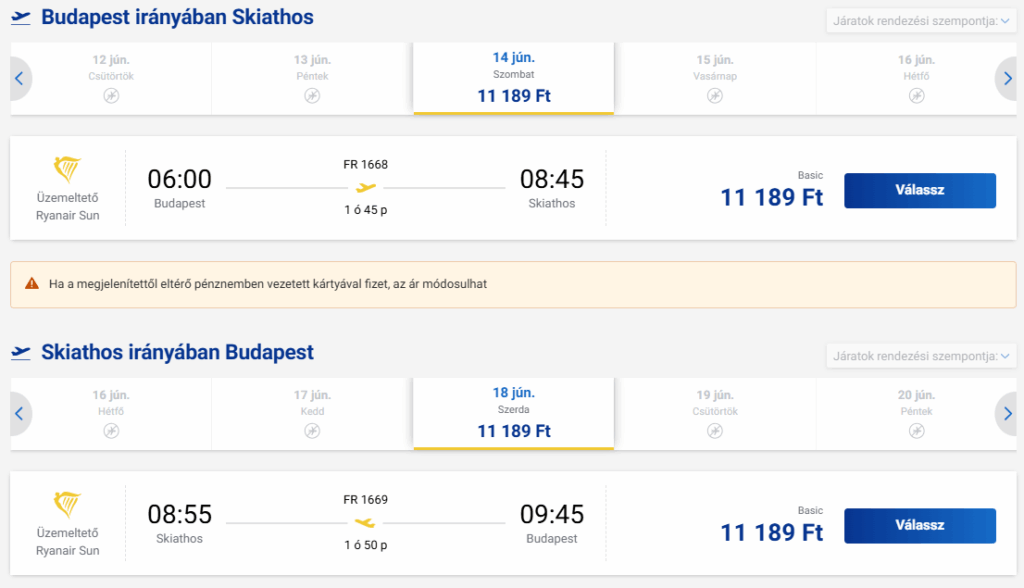Select the 14 jún. Szombat date tab
The width and height of the screenshot is (1024, 588).
click(x=513, y=78)
